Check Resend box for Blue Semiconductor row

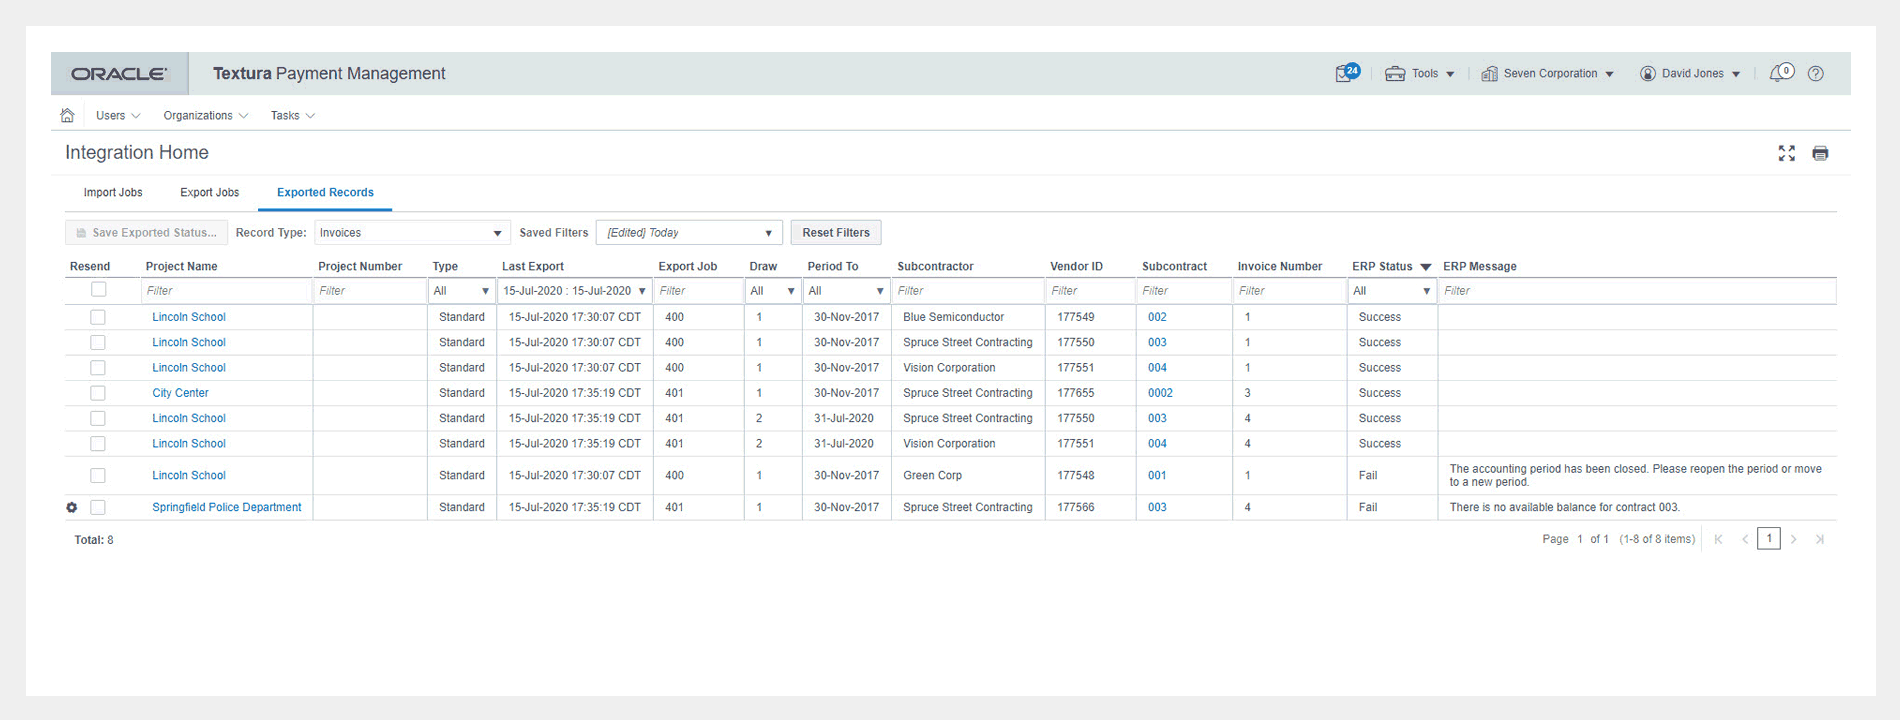click(98, 317)
